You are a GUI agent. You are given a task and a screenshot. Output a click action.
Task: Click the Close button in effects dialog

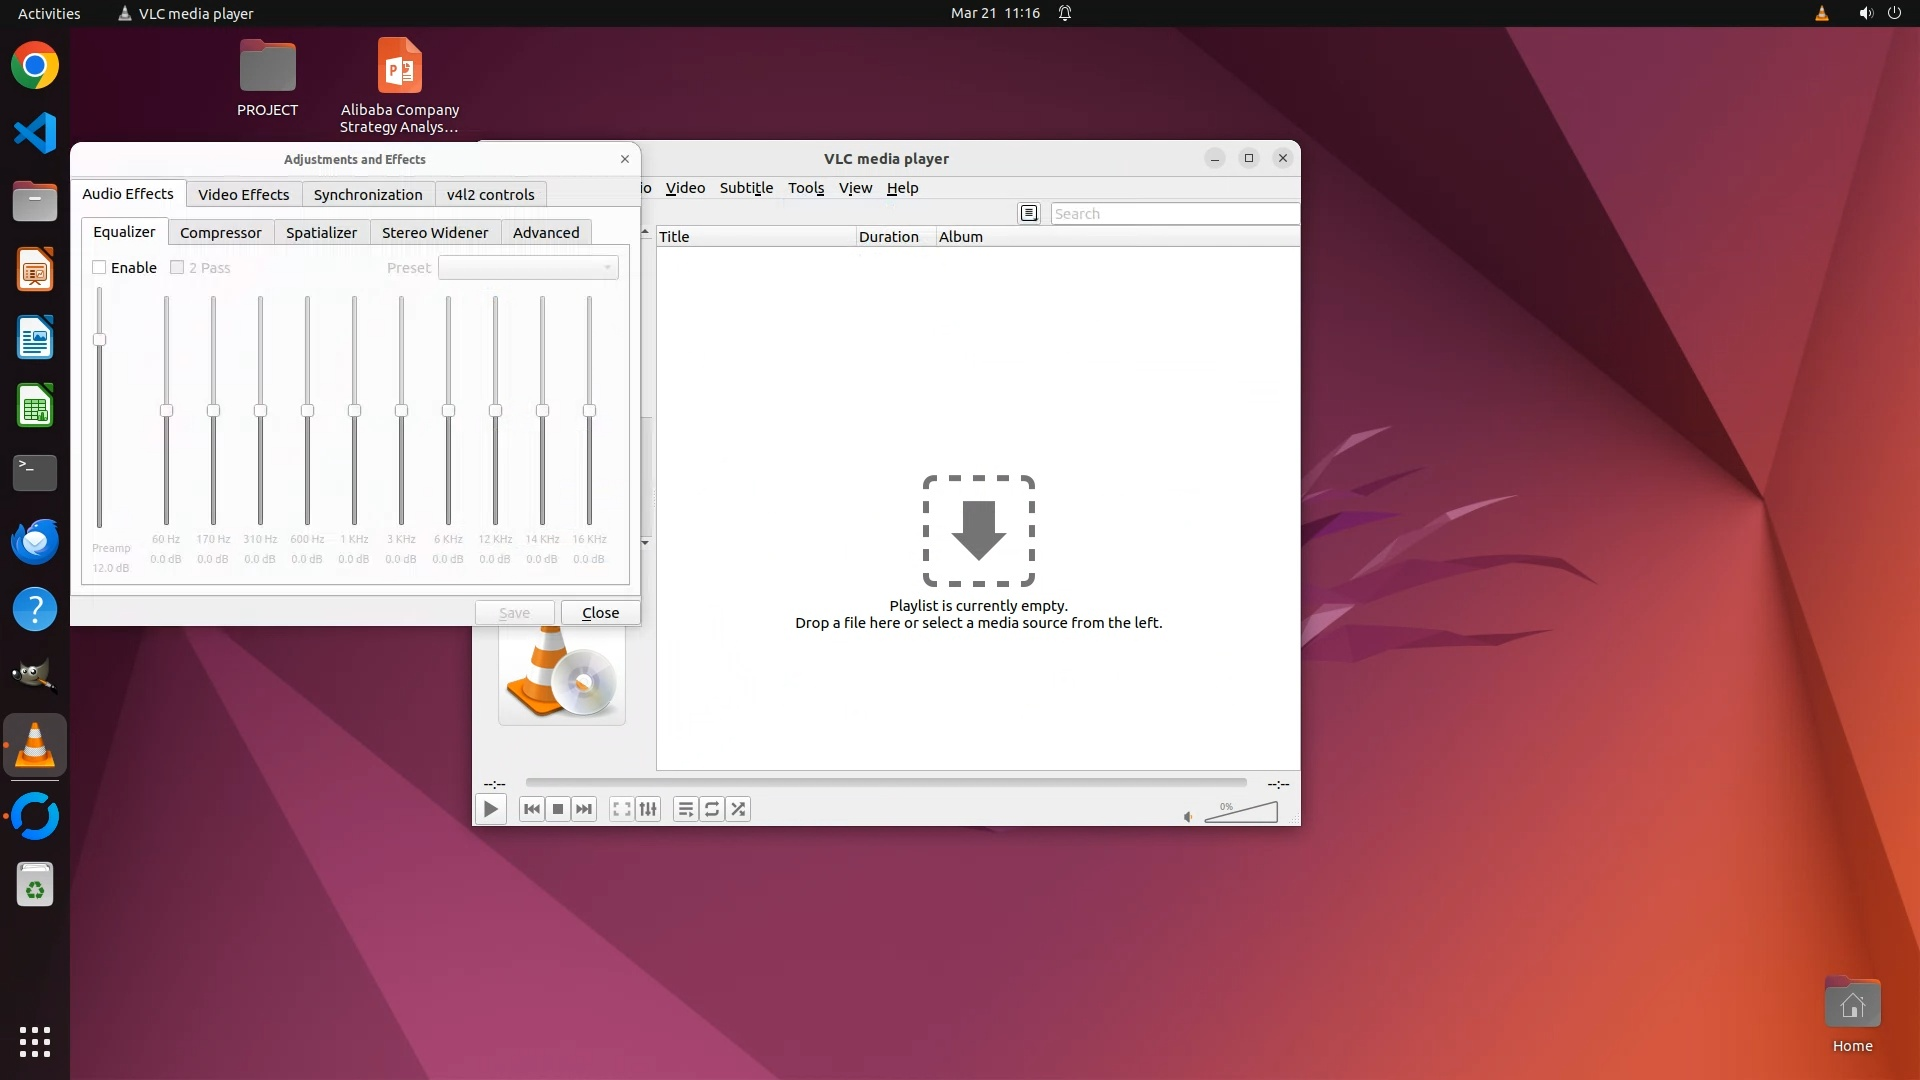click(x=600, y=612)
